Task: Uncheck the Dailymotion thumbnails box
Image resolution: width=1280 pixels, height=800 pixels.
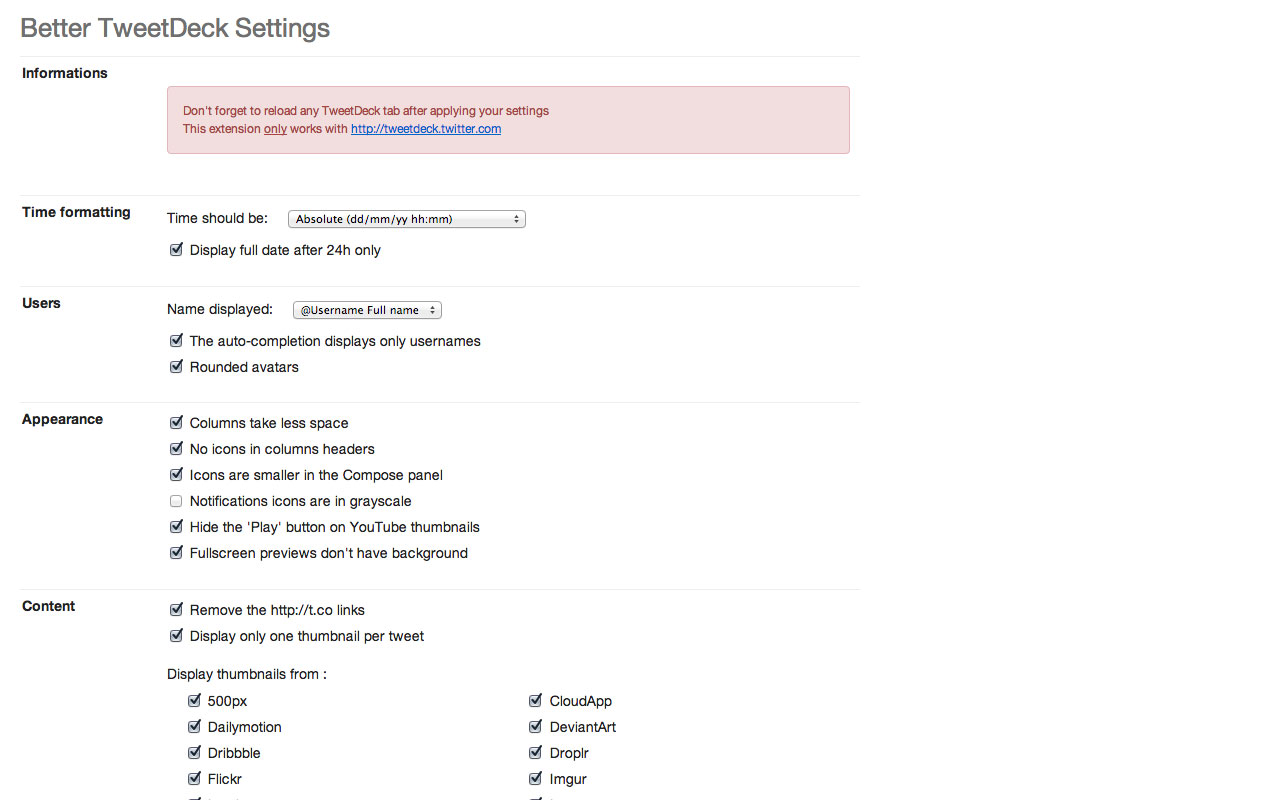Action: 194,727
